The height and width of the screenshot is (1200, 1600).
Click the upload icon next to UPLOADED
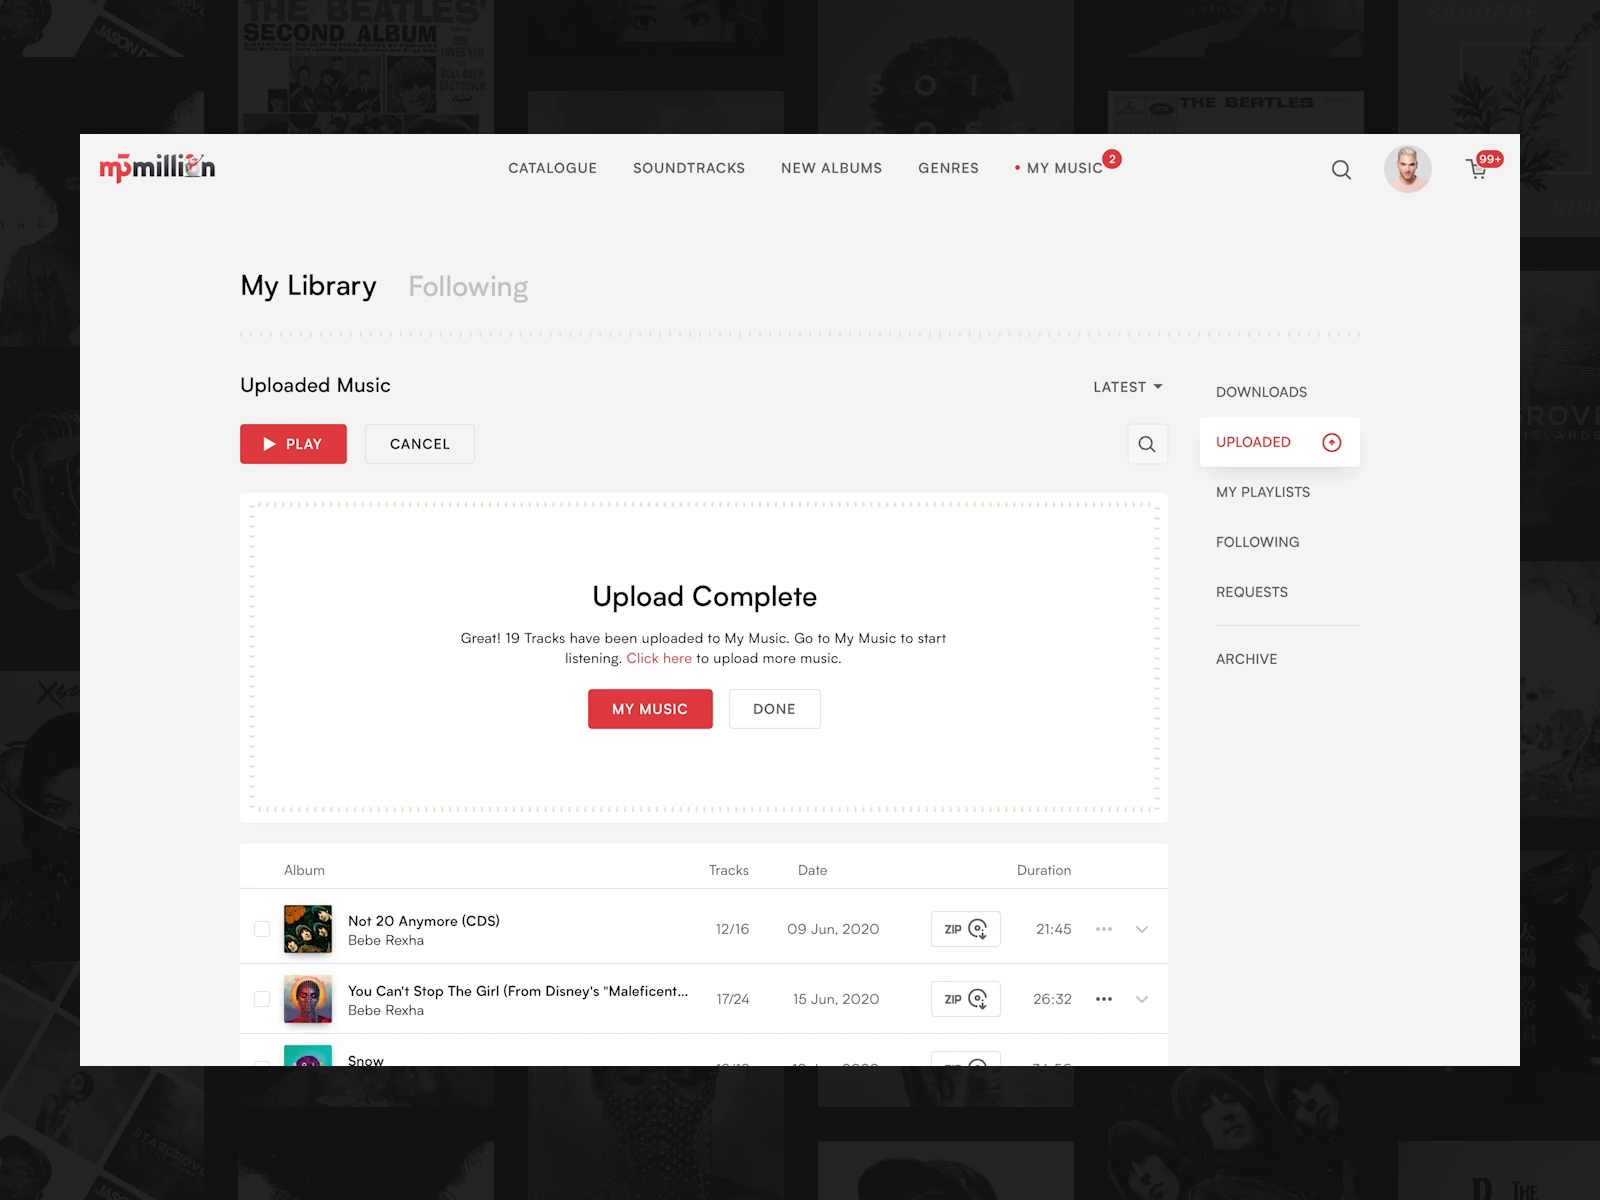[1331, 441]
